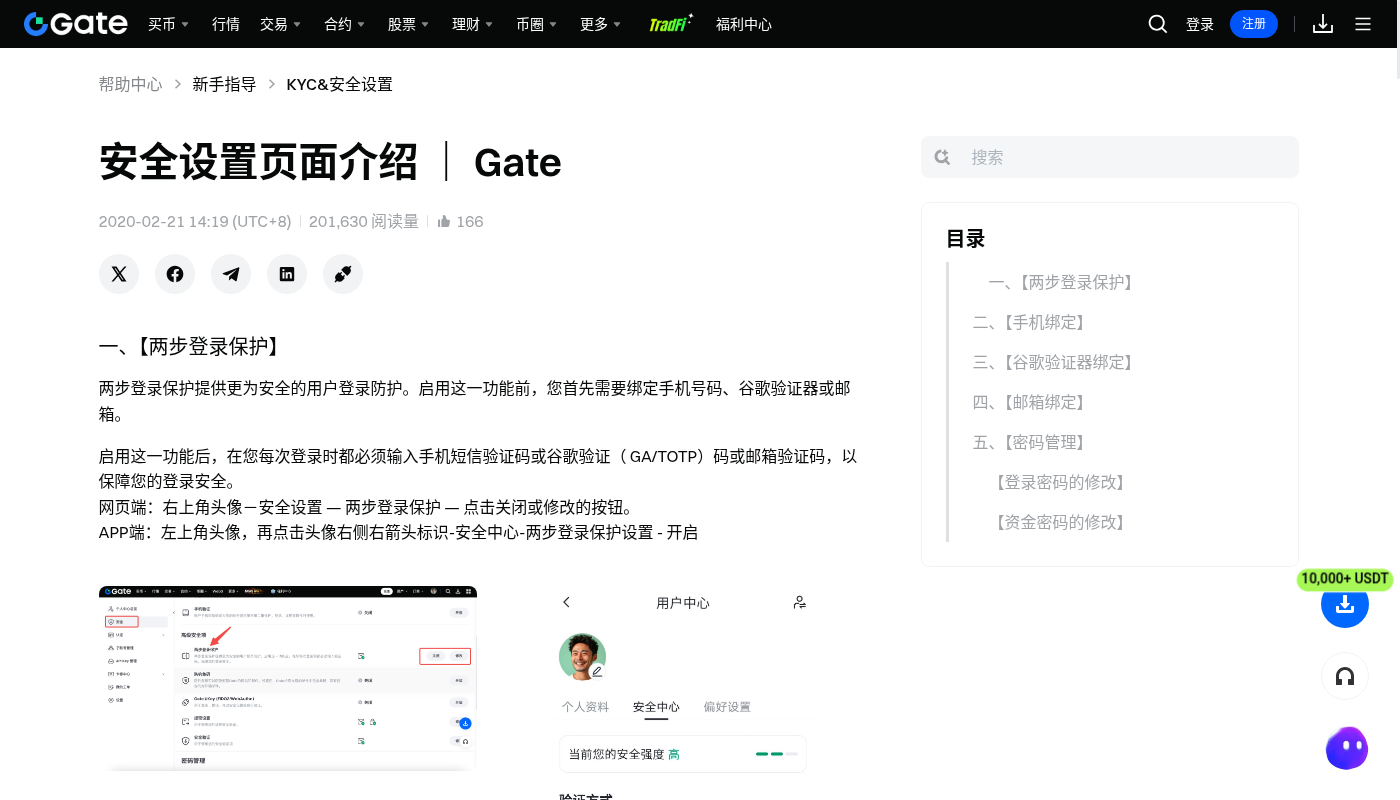Jump to 三、【谷歌验证器绑定】 in contents
Screen dimensions: 1400x800
click(1056, 362)
